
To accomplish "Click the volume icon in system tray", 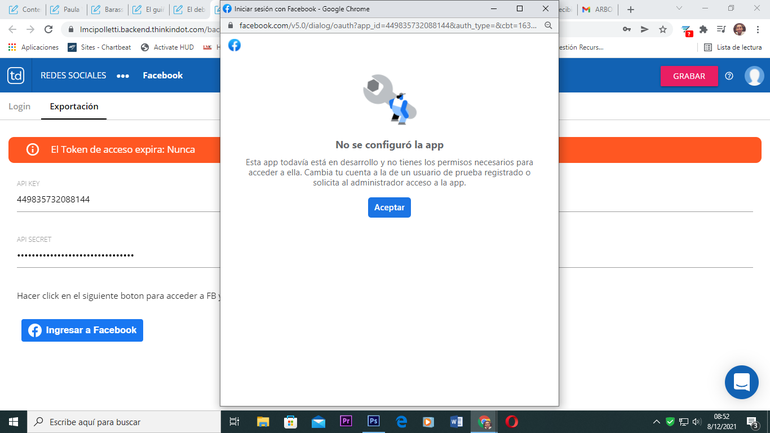I will pos(696,422).
